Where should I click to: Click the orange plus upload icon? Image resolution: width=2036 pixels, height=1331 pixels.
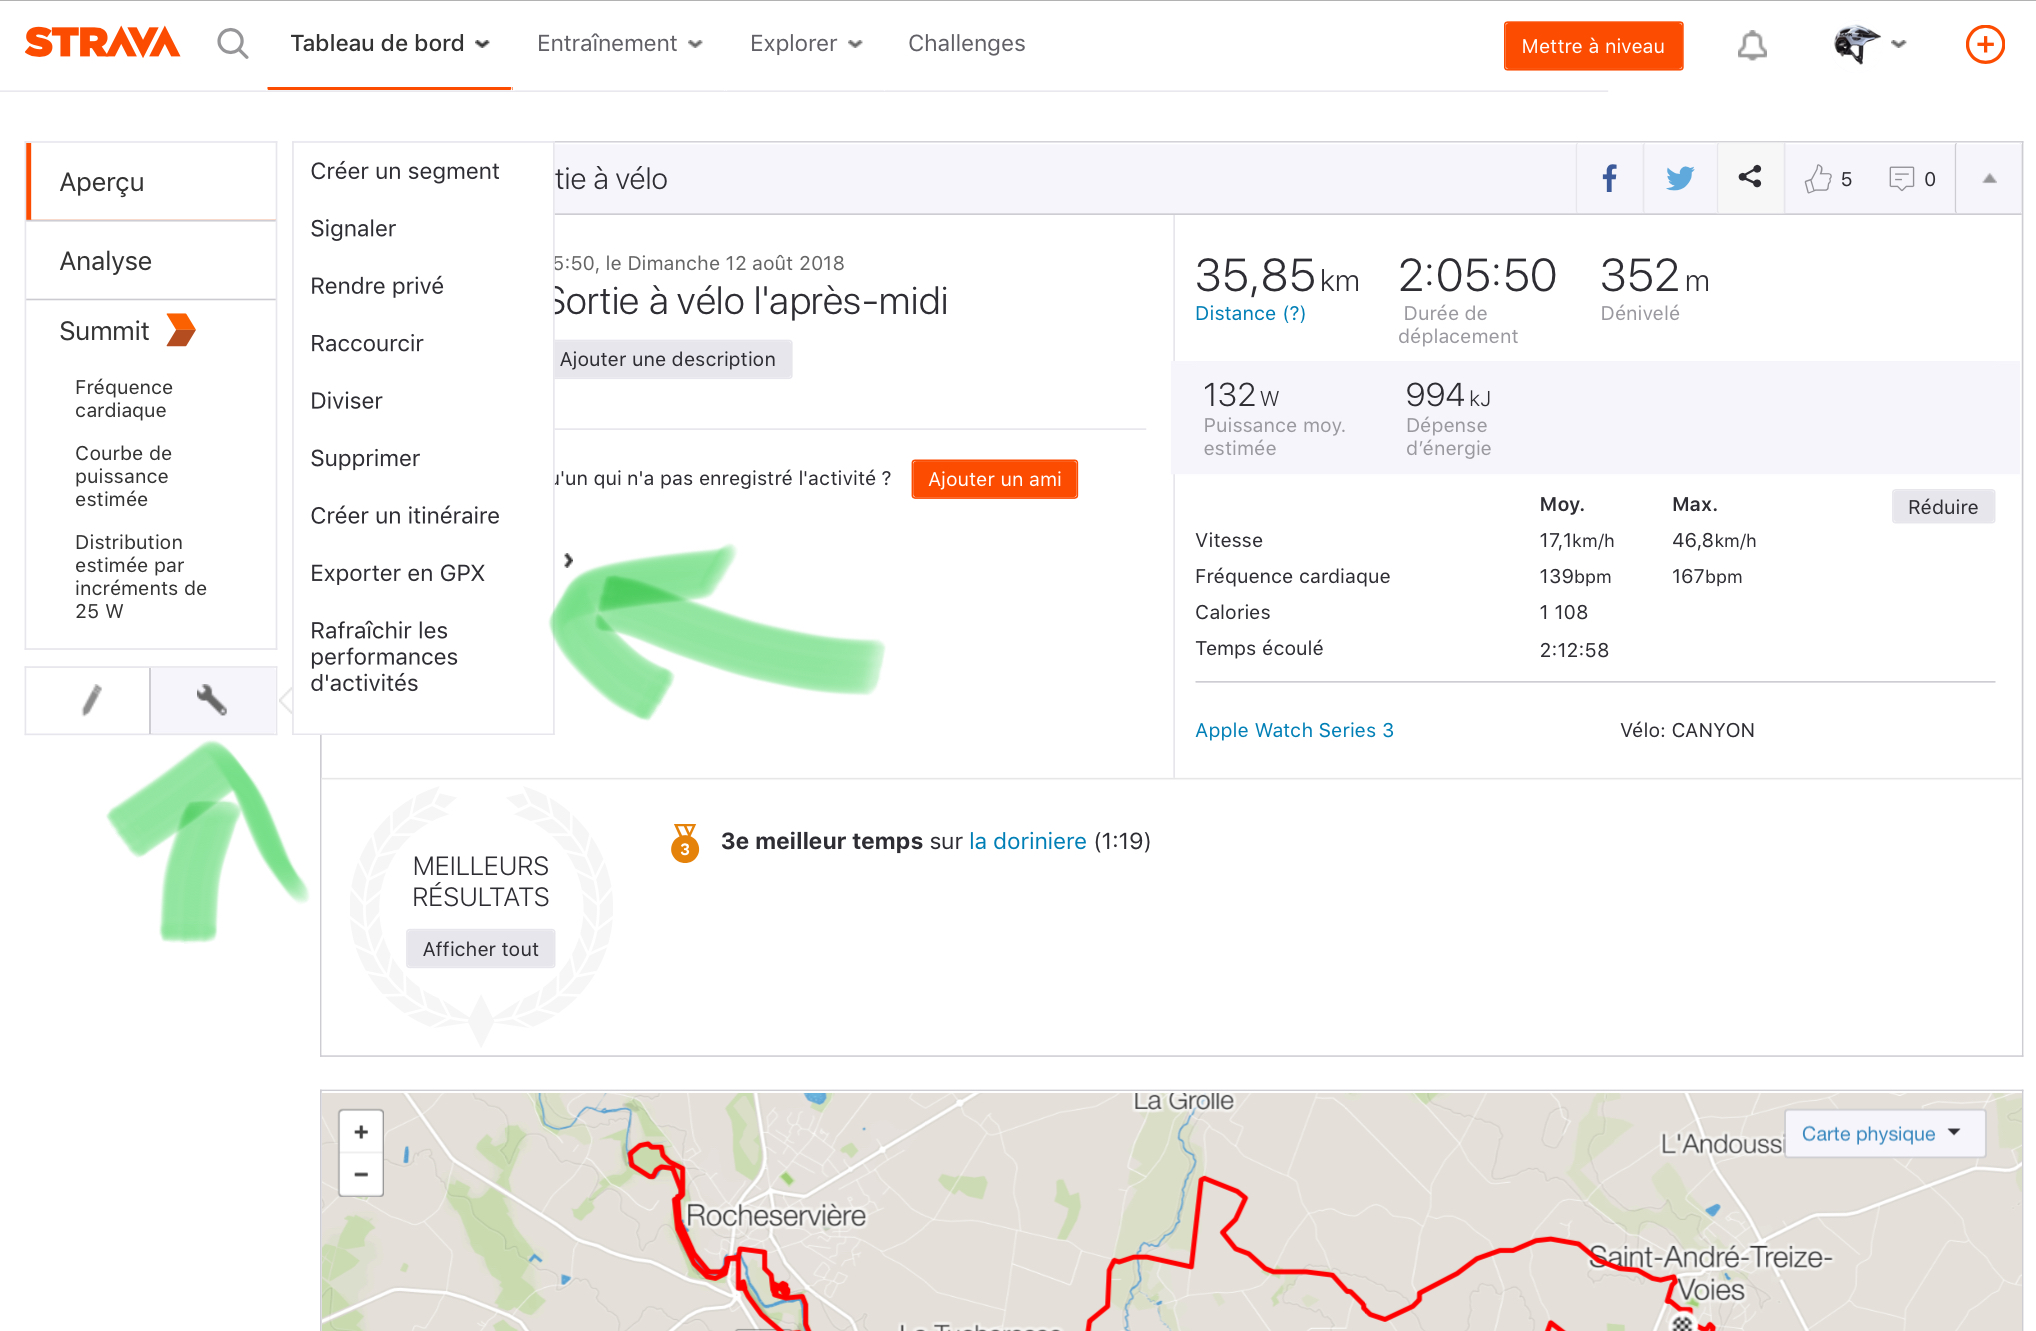pyautogui.click(x=1984, y=45)
